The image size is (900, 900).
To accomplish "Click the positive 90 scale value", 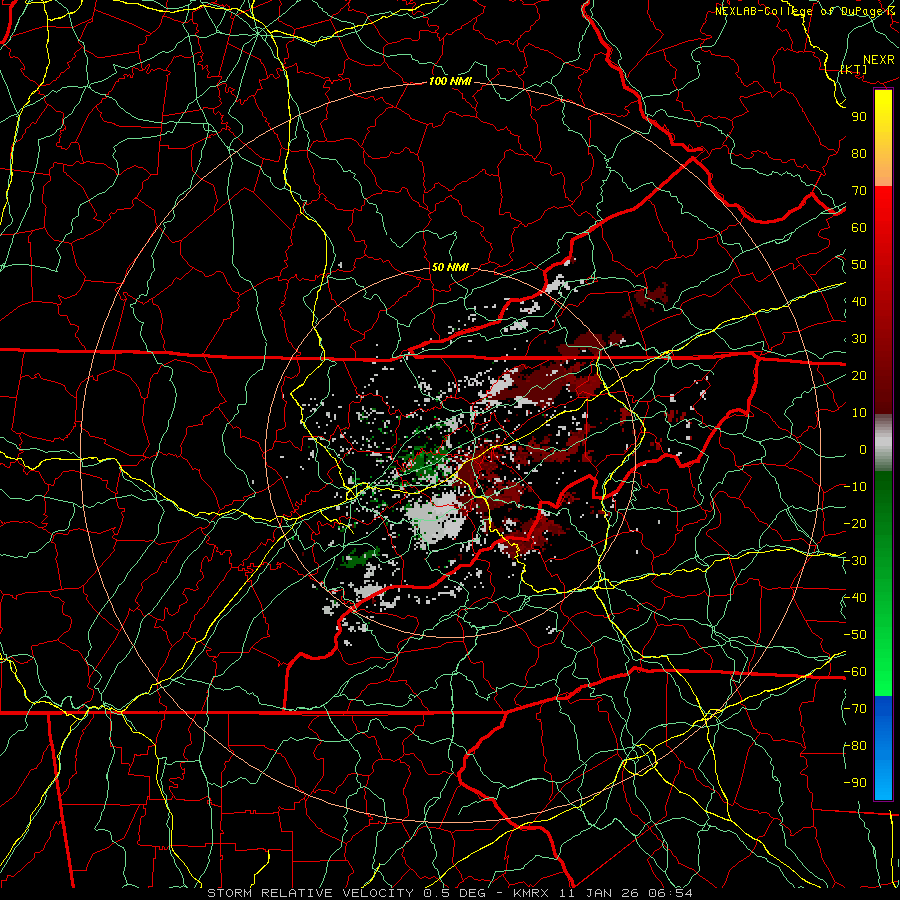I will [859, 117].
